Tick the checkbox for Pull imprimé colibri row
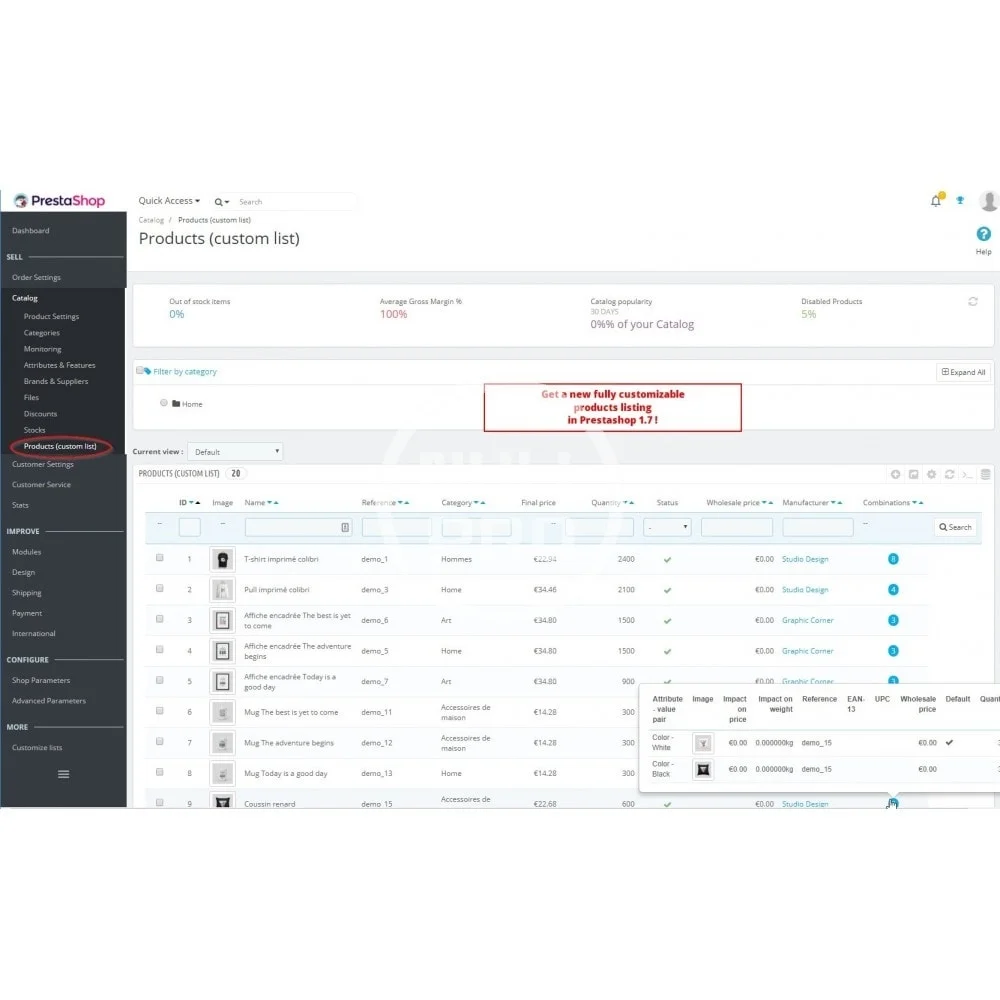This screenshot has width=1000, height=1000. coord(159,589)
